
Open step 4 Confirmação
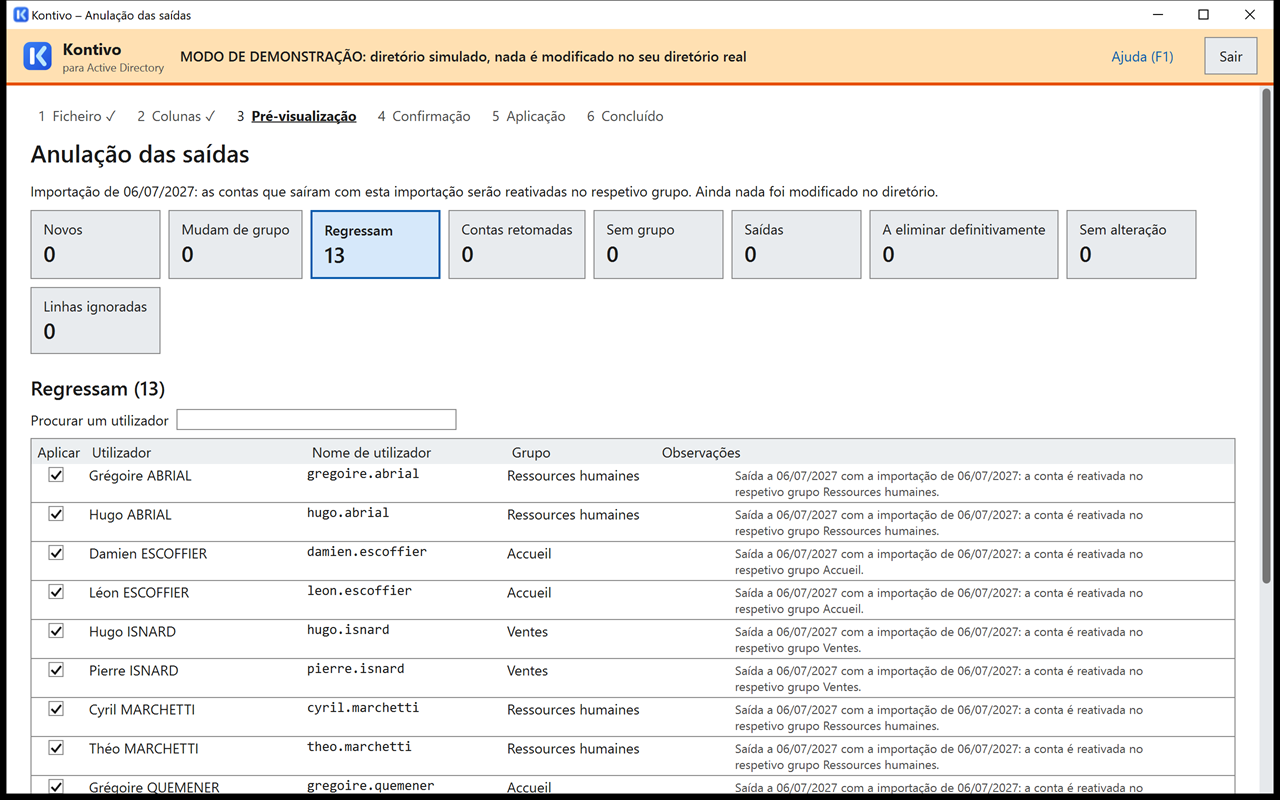click(x=424, y=116)
